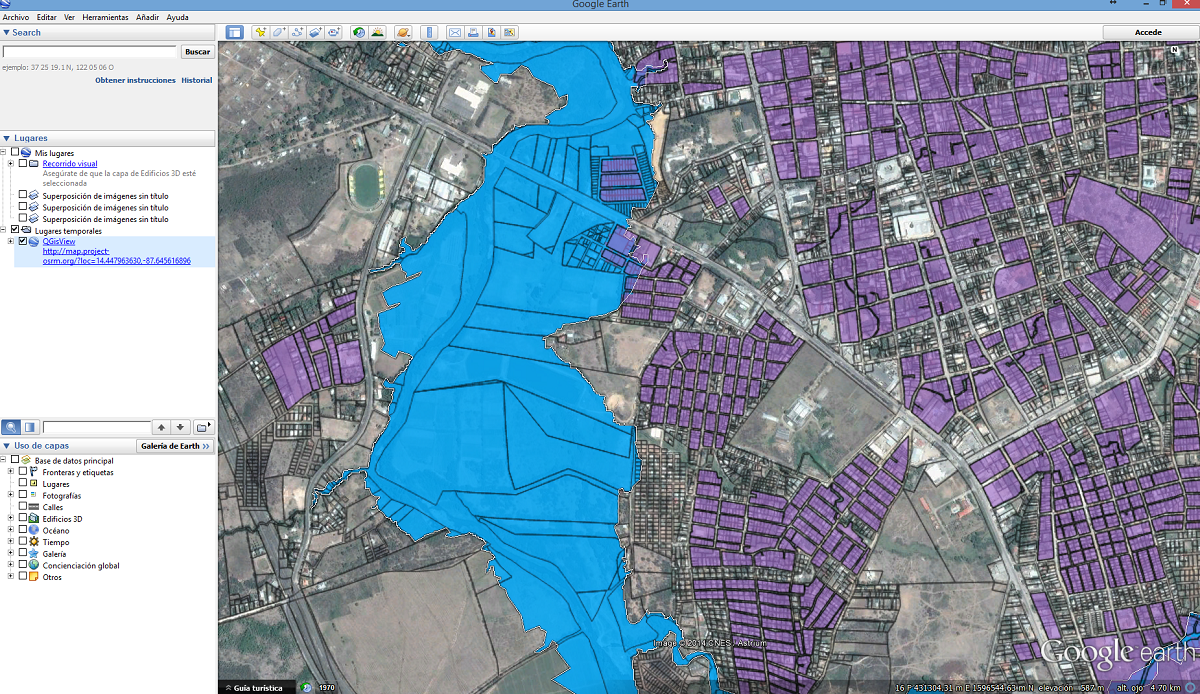Viewport: 1200px width, 694px height.
Task: Enable the Fotografías layer checkbox
Action: click(x=23, y=495)
